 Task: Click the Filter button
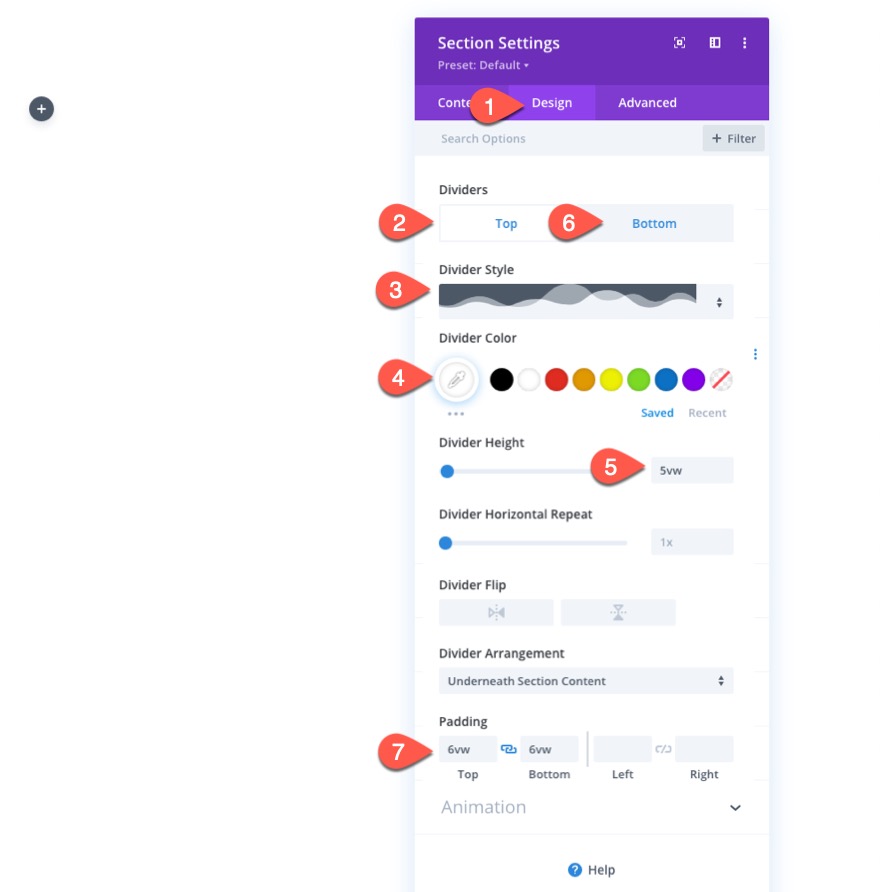tap(733, 139)
